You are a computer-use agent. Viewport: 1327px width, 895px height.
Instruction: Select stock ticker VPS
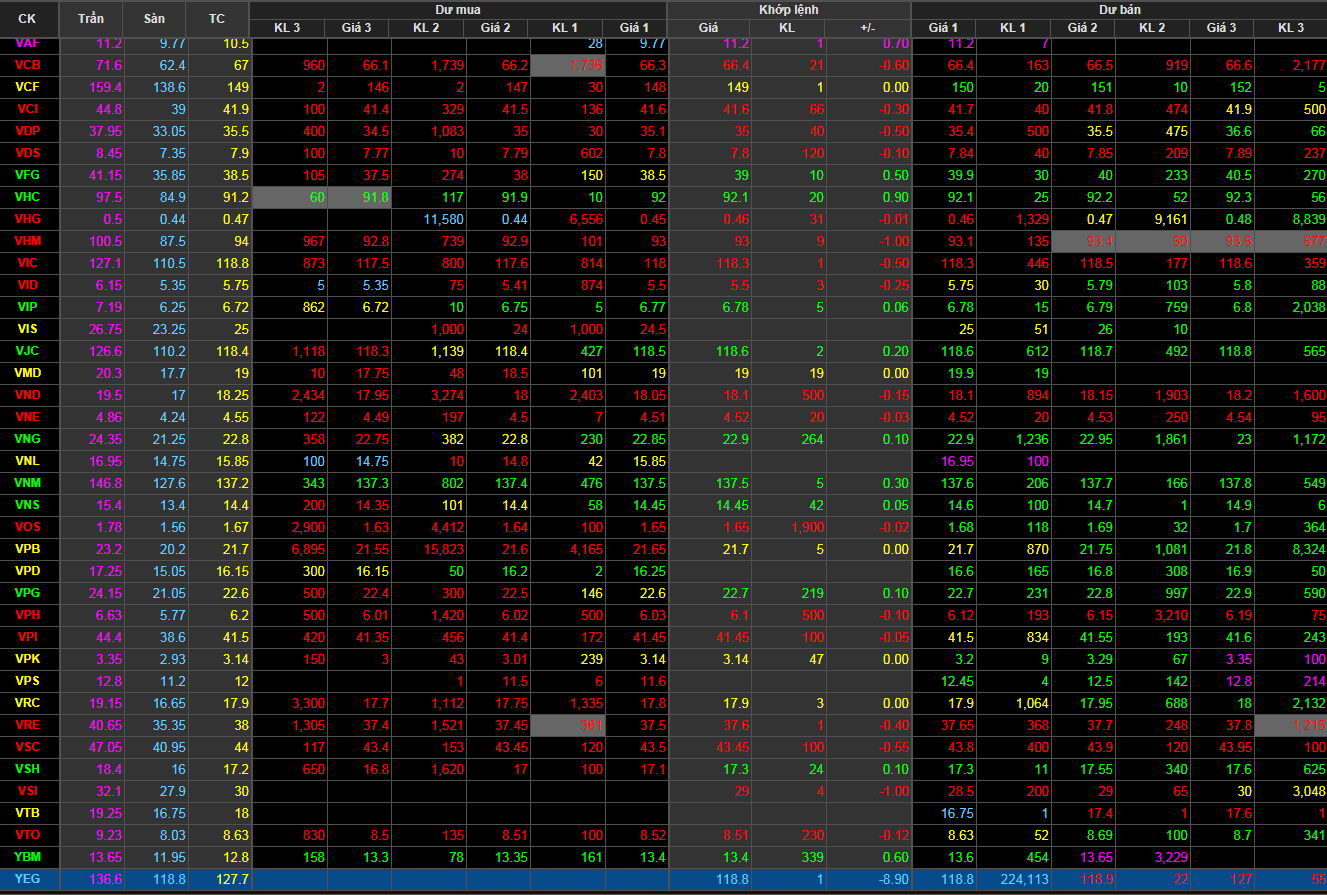pyautogui.click(x=28, y=681)
